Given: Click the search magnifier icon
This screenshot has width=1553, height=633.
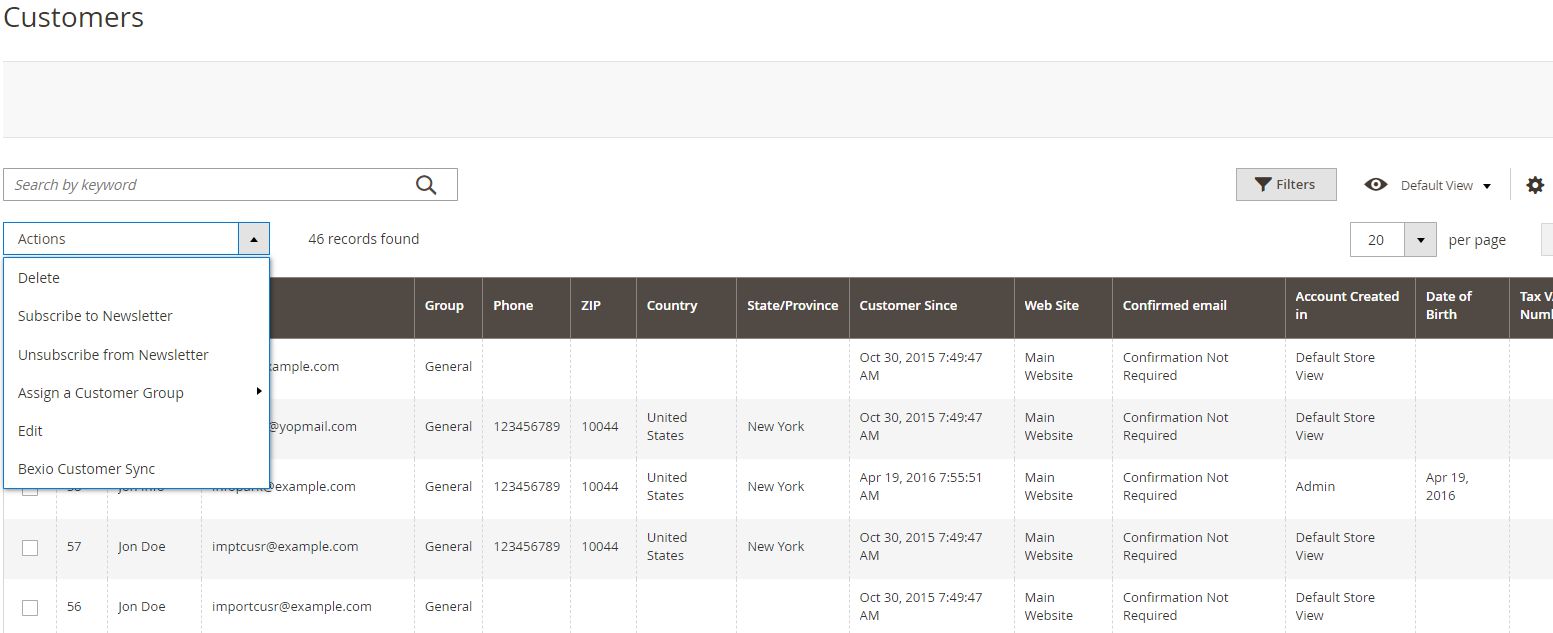Looking at the screenshot, I should tap(426, 185).
